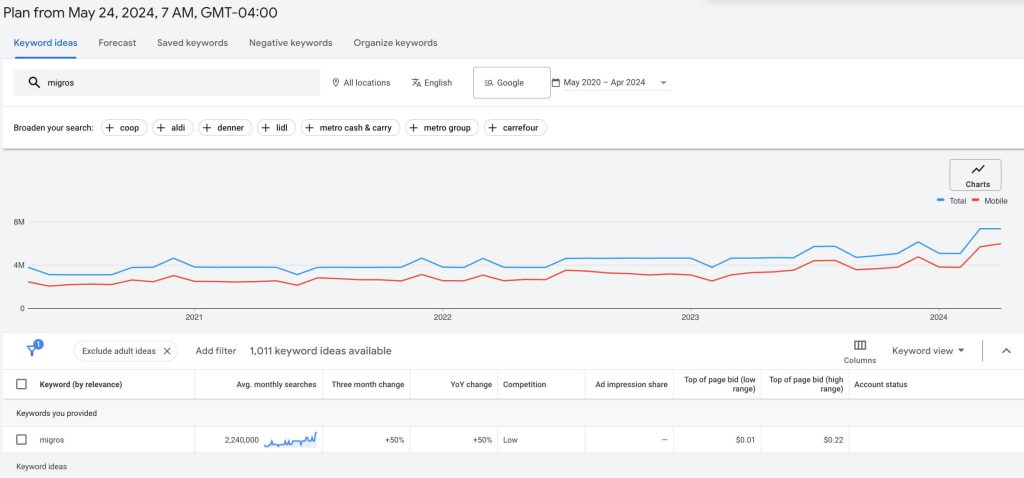Add lidl via its plus icon
Screen dimensions: 1024x478
coord(265,128)
